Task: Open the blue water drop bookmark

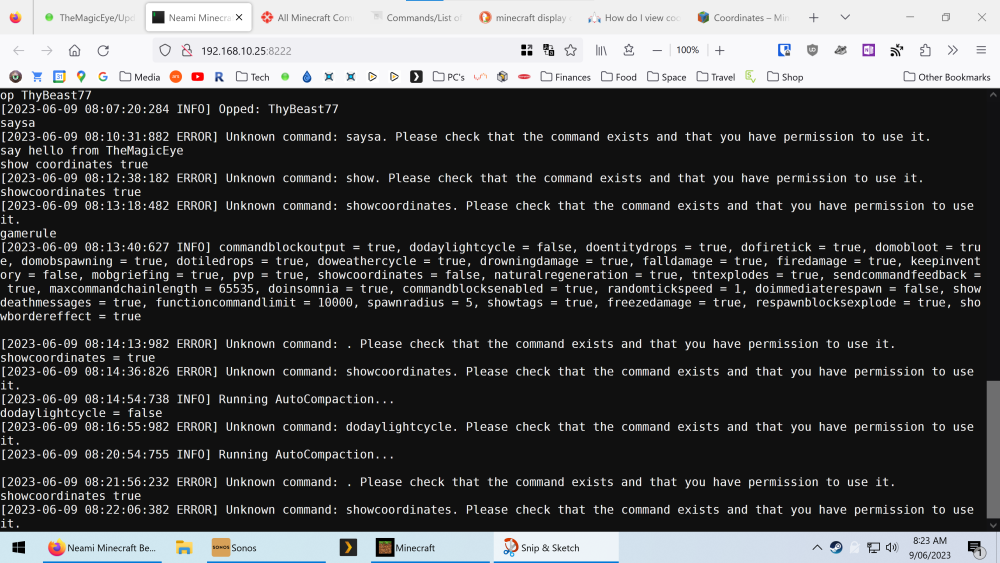Action: coord(307,77)
